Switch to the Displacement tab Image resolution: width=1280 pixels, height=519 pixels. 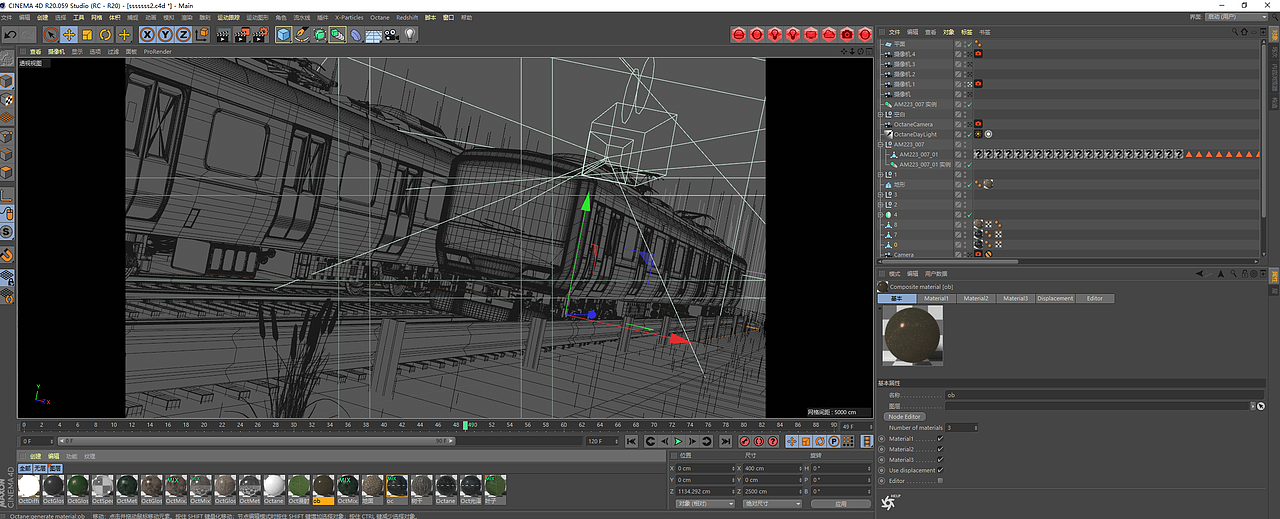tap(1055, 298)
